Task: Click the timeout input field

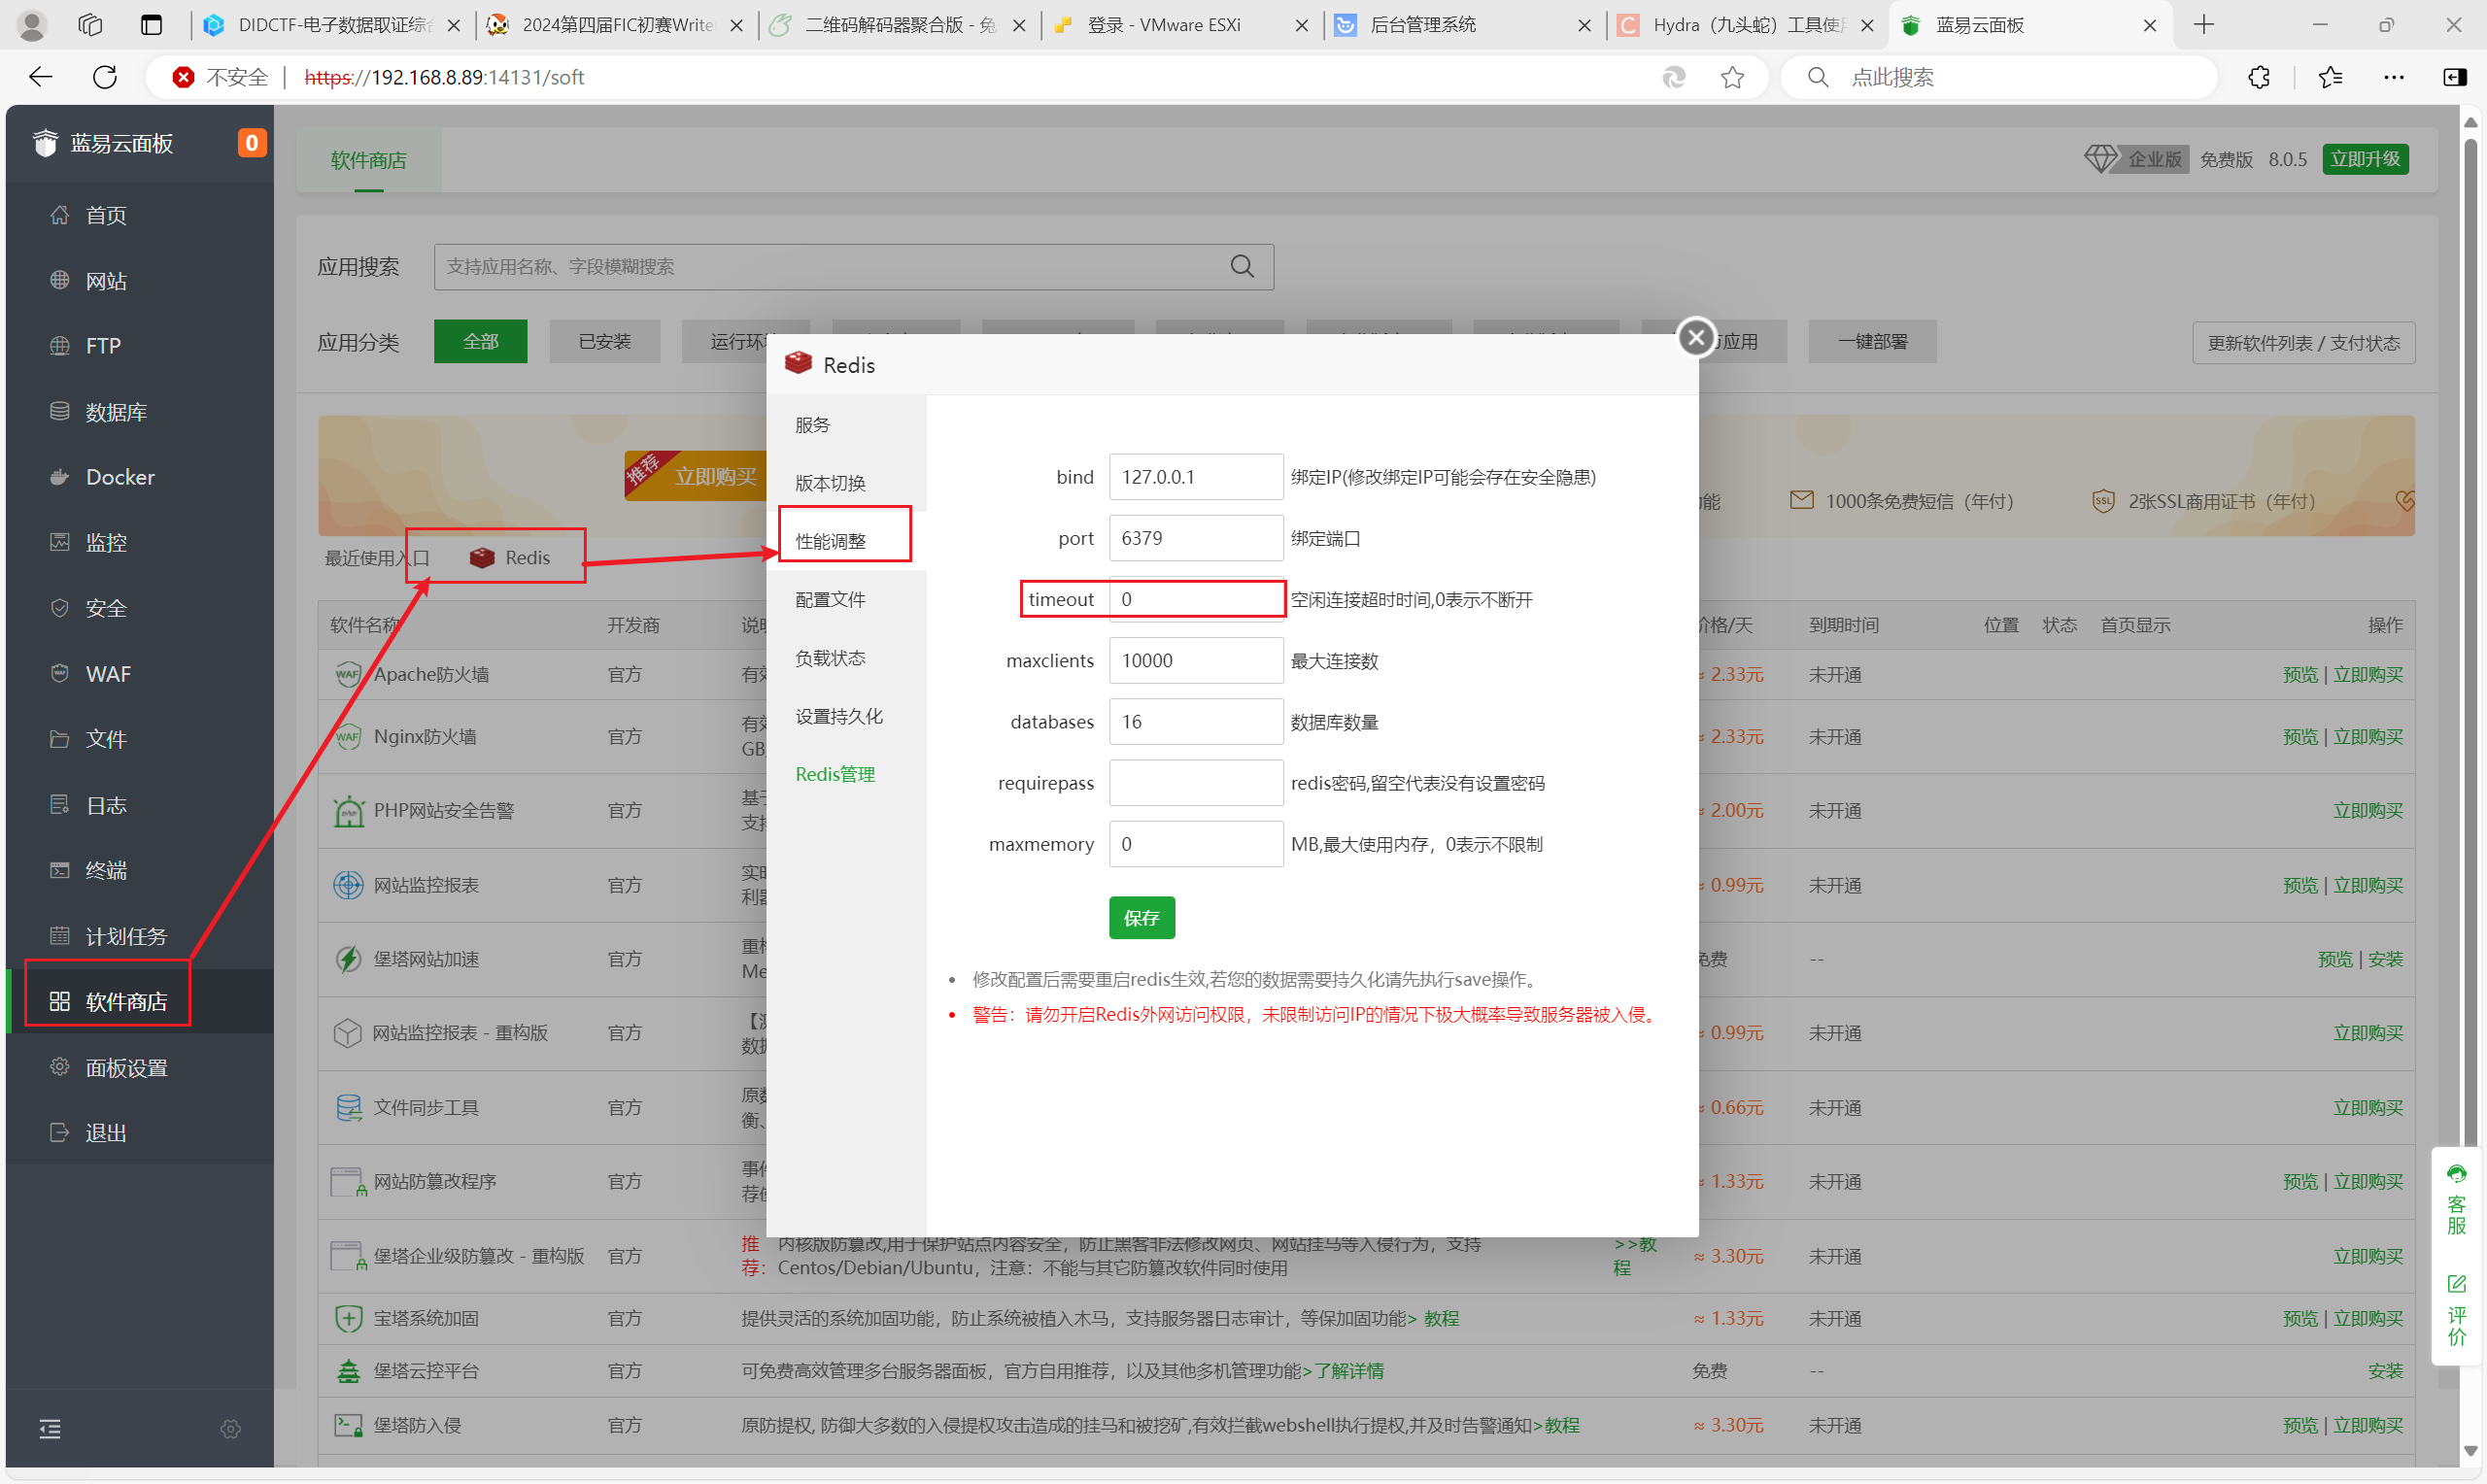Action: point(1195,599)
